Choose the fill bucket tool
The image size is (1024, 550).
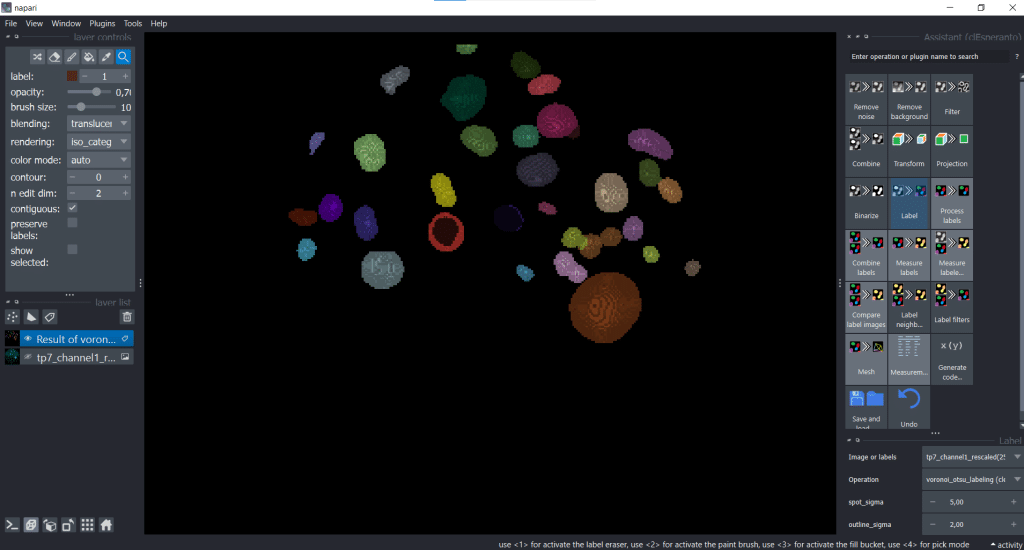click(88, 57)
